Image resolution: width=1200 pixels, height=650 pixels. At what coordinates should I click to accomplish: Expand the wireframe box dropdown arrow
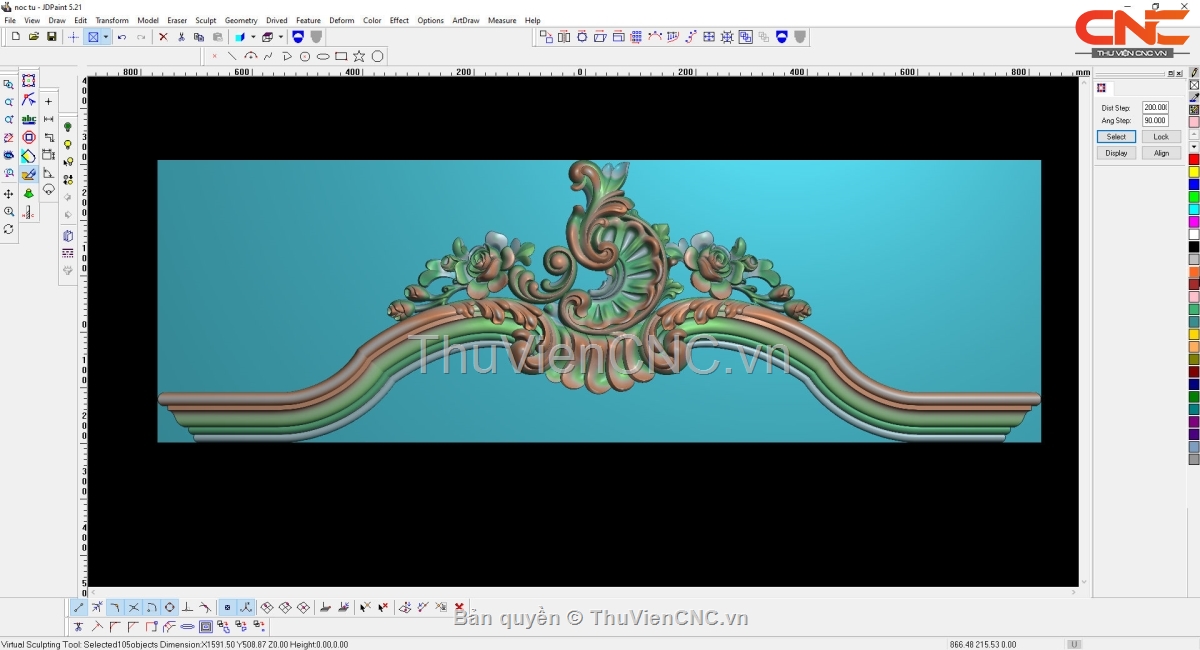coord(281,37)
